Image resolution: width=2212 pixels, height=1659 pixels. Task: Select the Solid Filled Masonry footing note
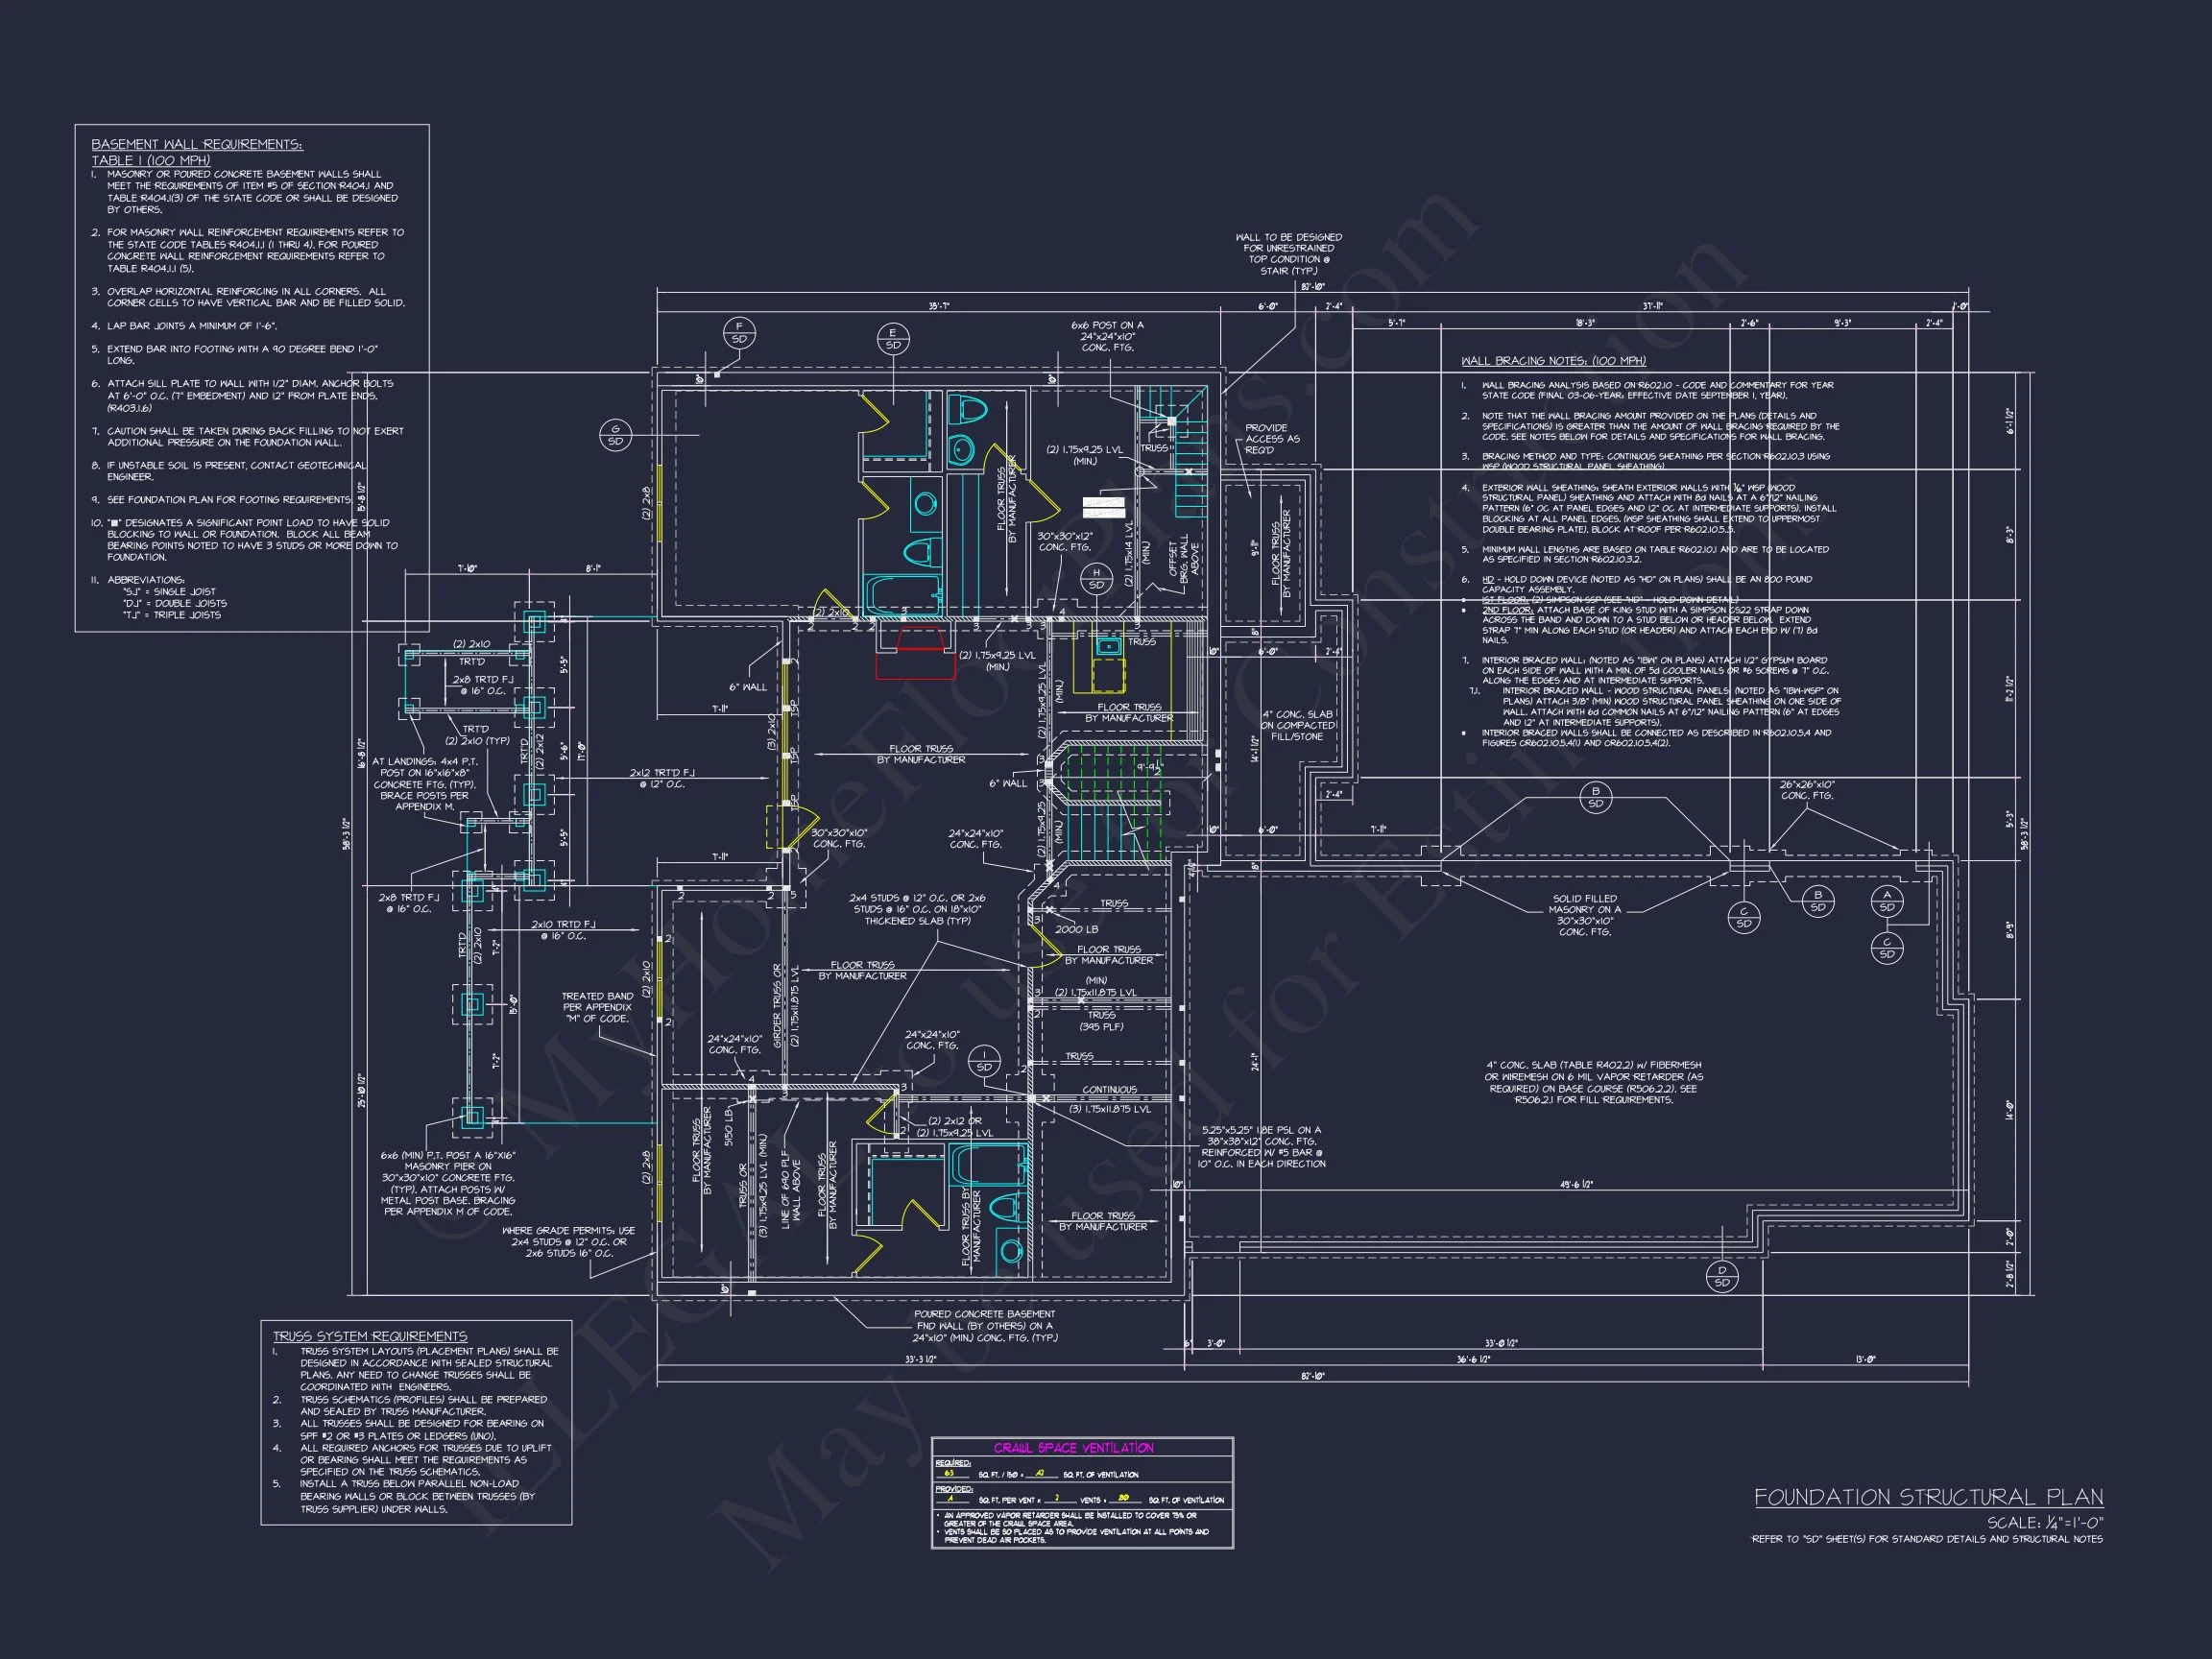[1584, 915]
